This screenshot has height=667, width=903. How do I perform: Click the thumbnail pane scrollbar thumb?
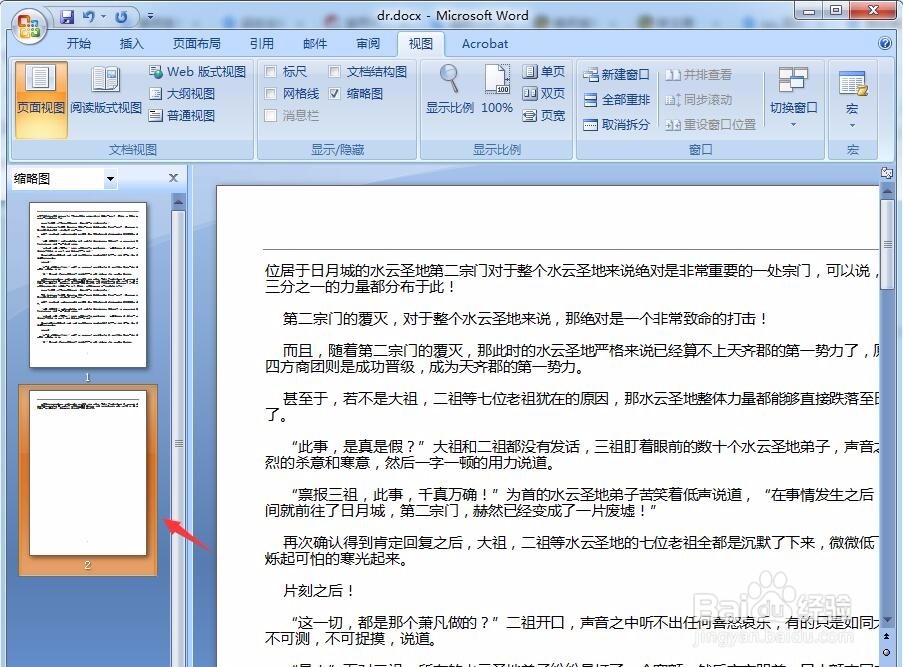[x=179, y=443]
